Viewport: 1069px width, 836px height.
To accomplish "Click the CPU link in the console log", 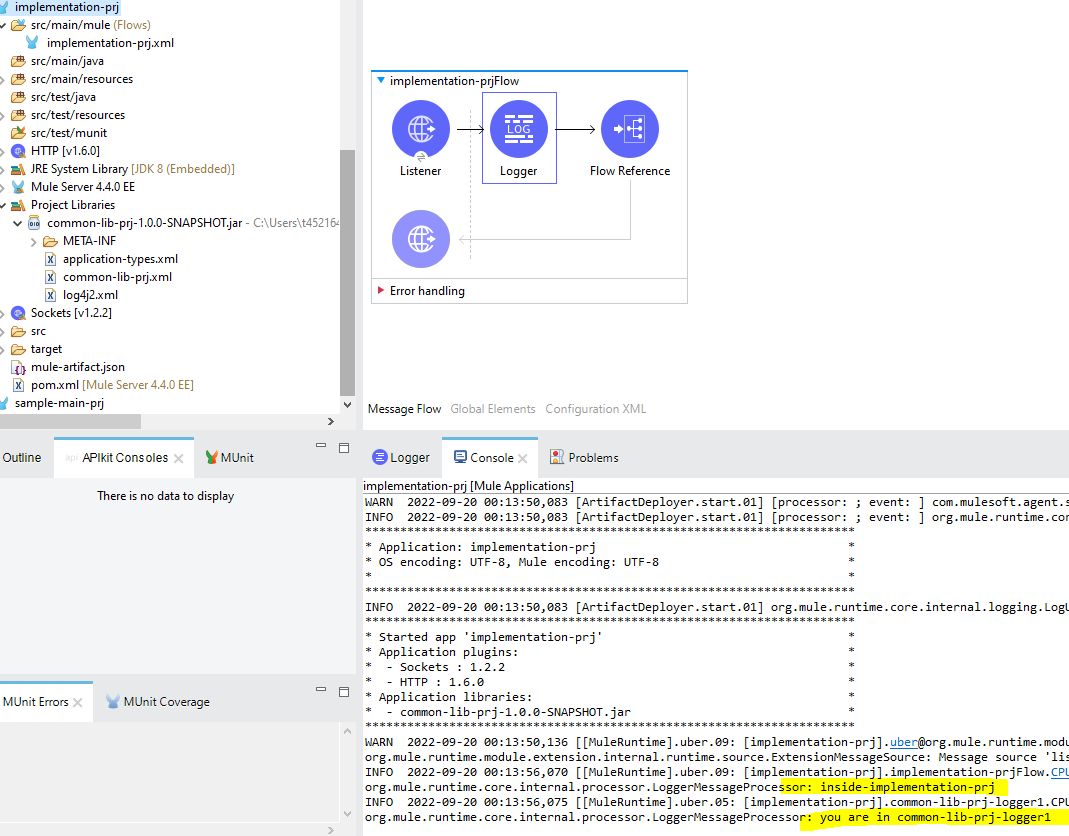I will (1058, 773).
